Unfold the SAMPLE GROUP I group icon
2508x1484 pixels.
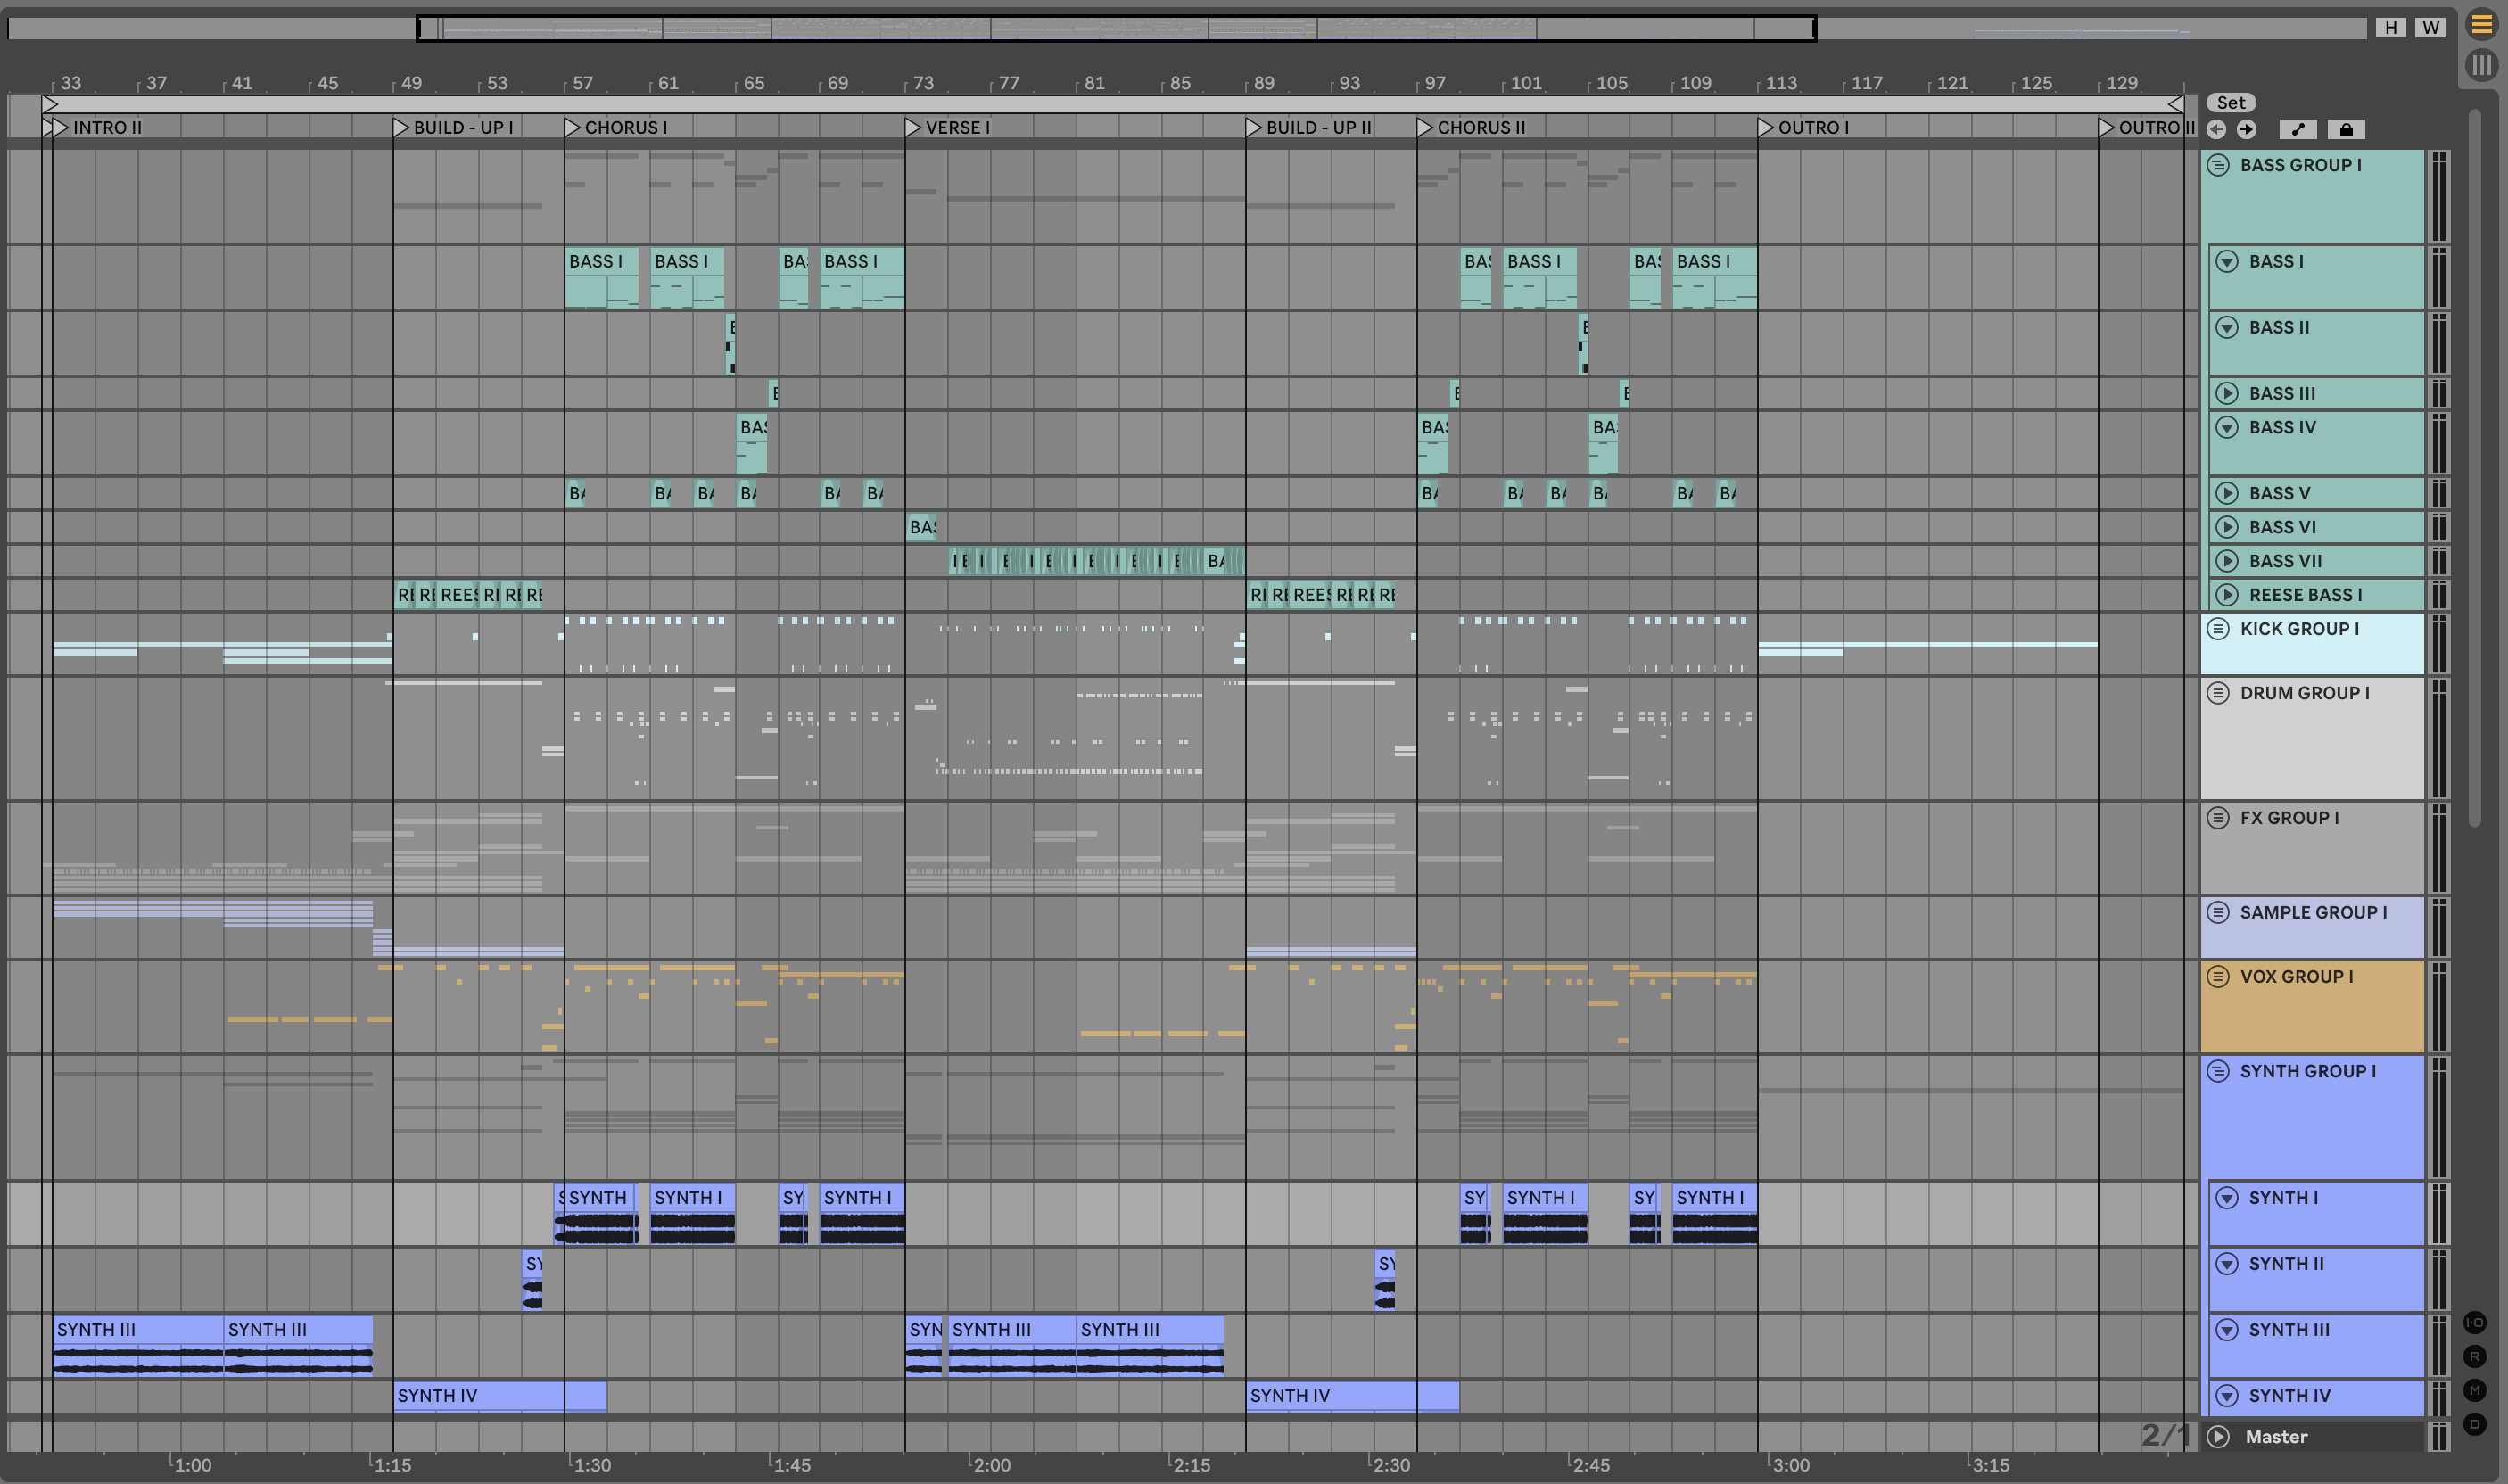coord(2218,912)
